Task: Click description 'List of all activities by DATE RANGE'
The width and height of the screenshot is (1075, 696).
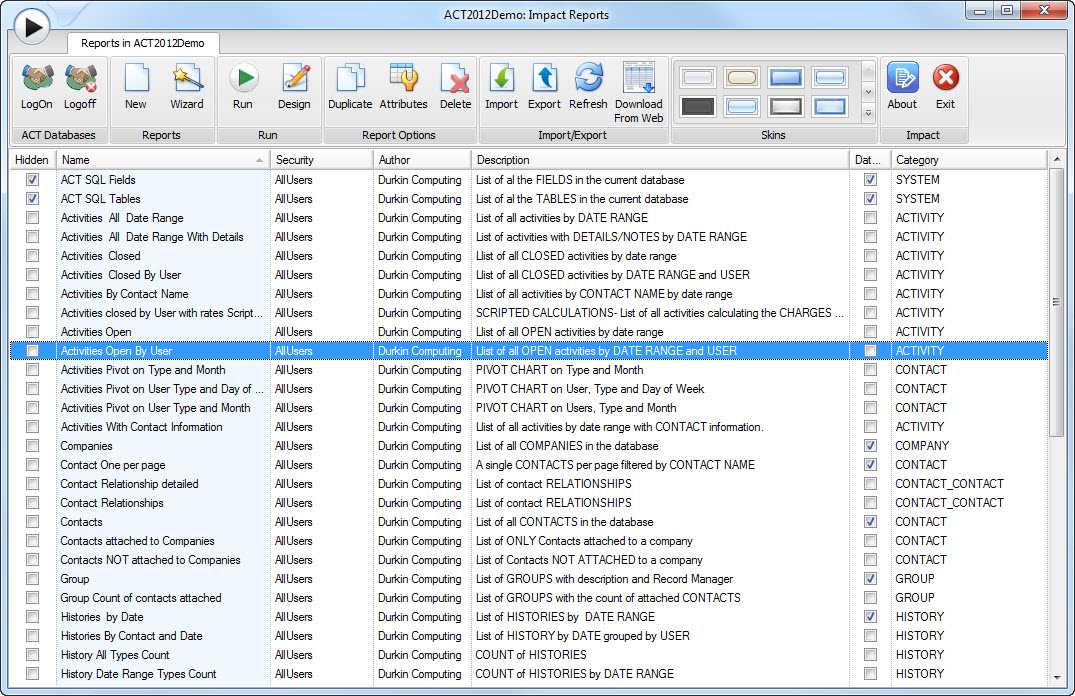Action: coord(561,218)
